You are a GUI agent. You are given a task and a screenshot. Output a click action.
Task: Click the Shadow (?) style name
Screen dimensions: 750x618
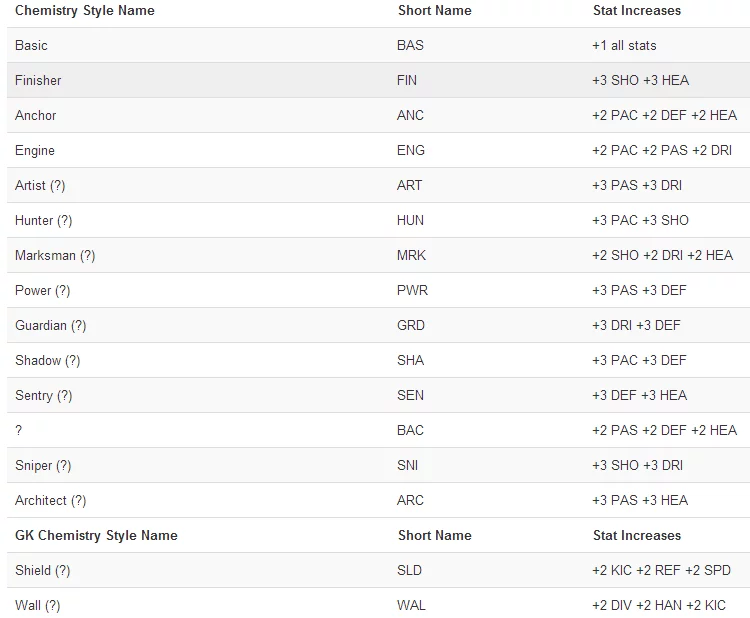47,360
